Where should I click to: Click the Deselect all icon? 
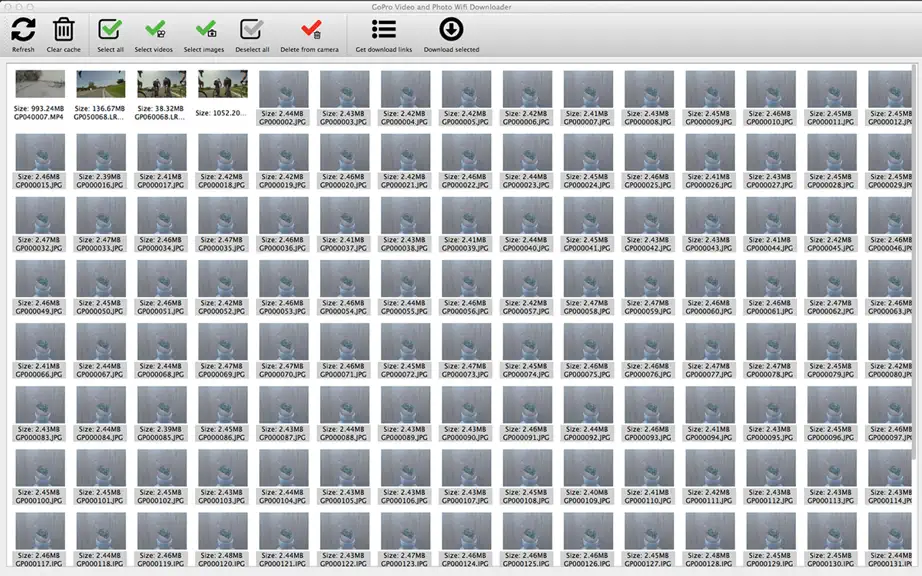pos(251,29)
